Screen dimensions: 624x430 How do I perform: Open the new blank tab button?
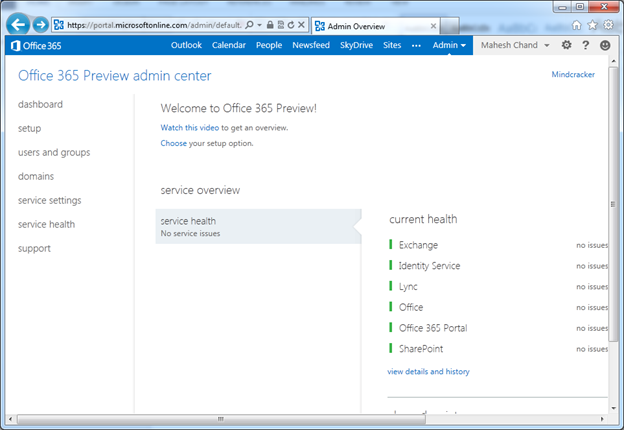coord(450,26)
